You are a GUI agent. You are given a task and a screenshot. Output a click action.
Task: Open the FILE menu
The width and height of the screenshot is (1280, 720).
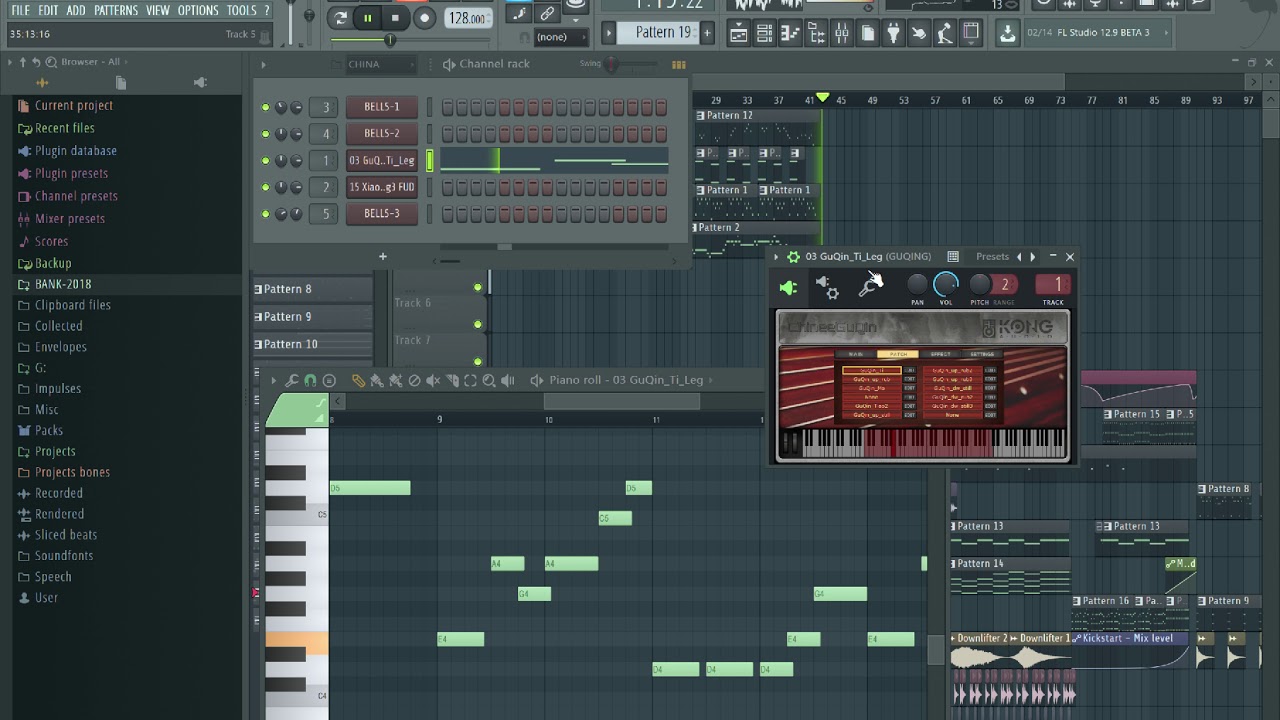click(x=20, y=10)
